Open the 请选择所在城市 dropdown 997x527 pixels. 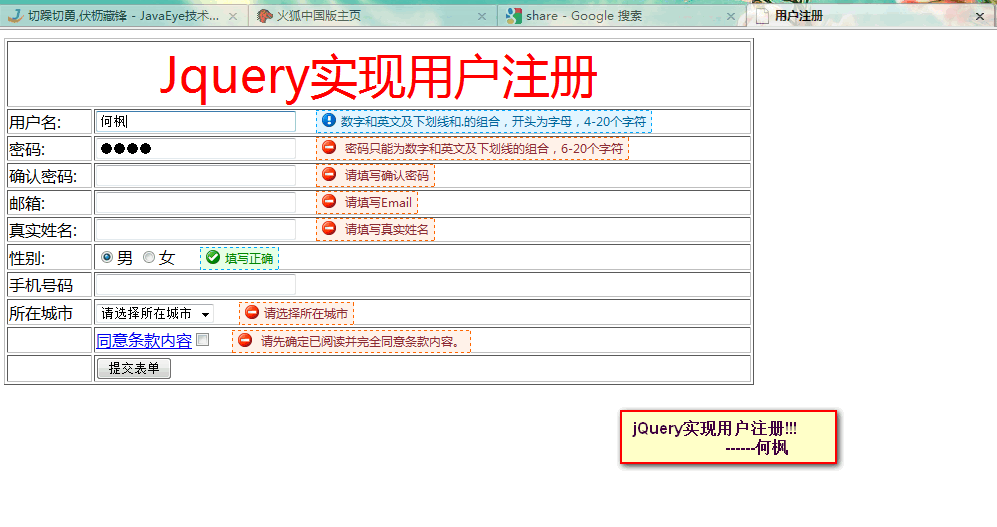(x=155, y=313)
